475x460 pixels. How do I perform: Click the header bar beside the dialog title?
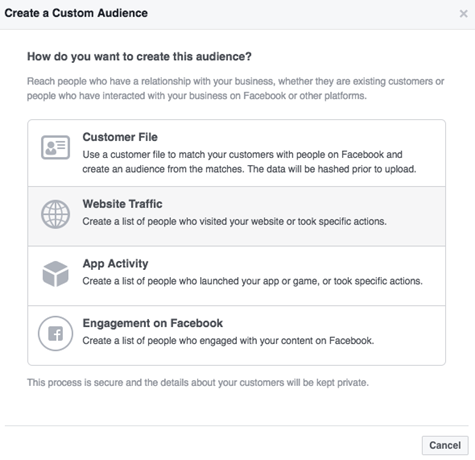click(300, 14)
